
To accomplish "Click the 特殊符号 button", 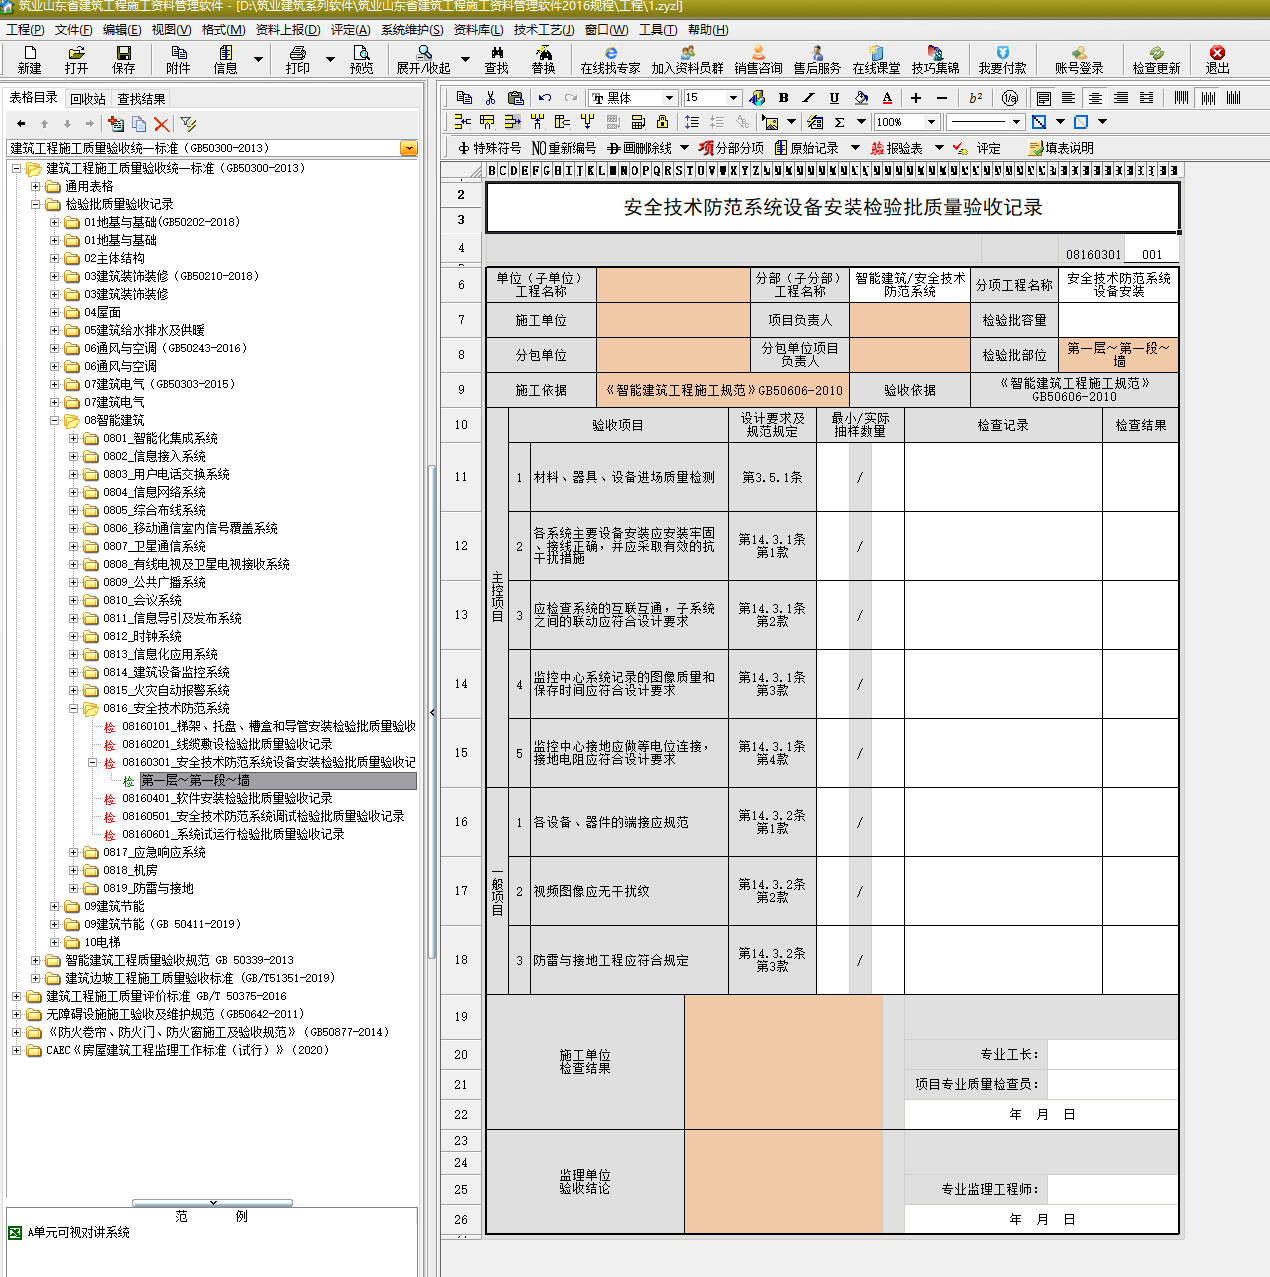I will 489,148.
